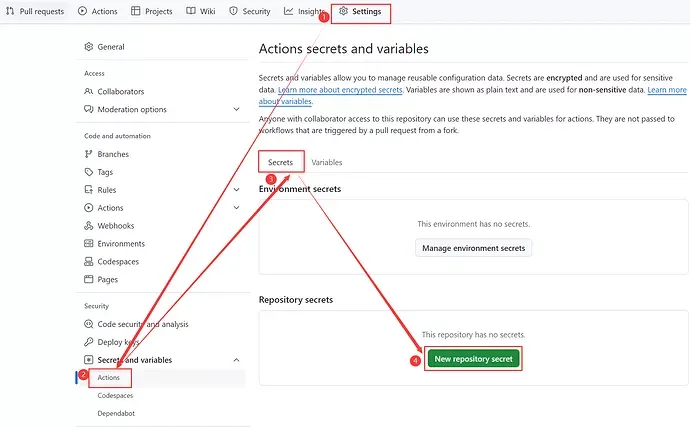Click the Environments icon in sidebar
Screen dimensions: 690x428
[x=89, y=244]
